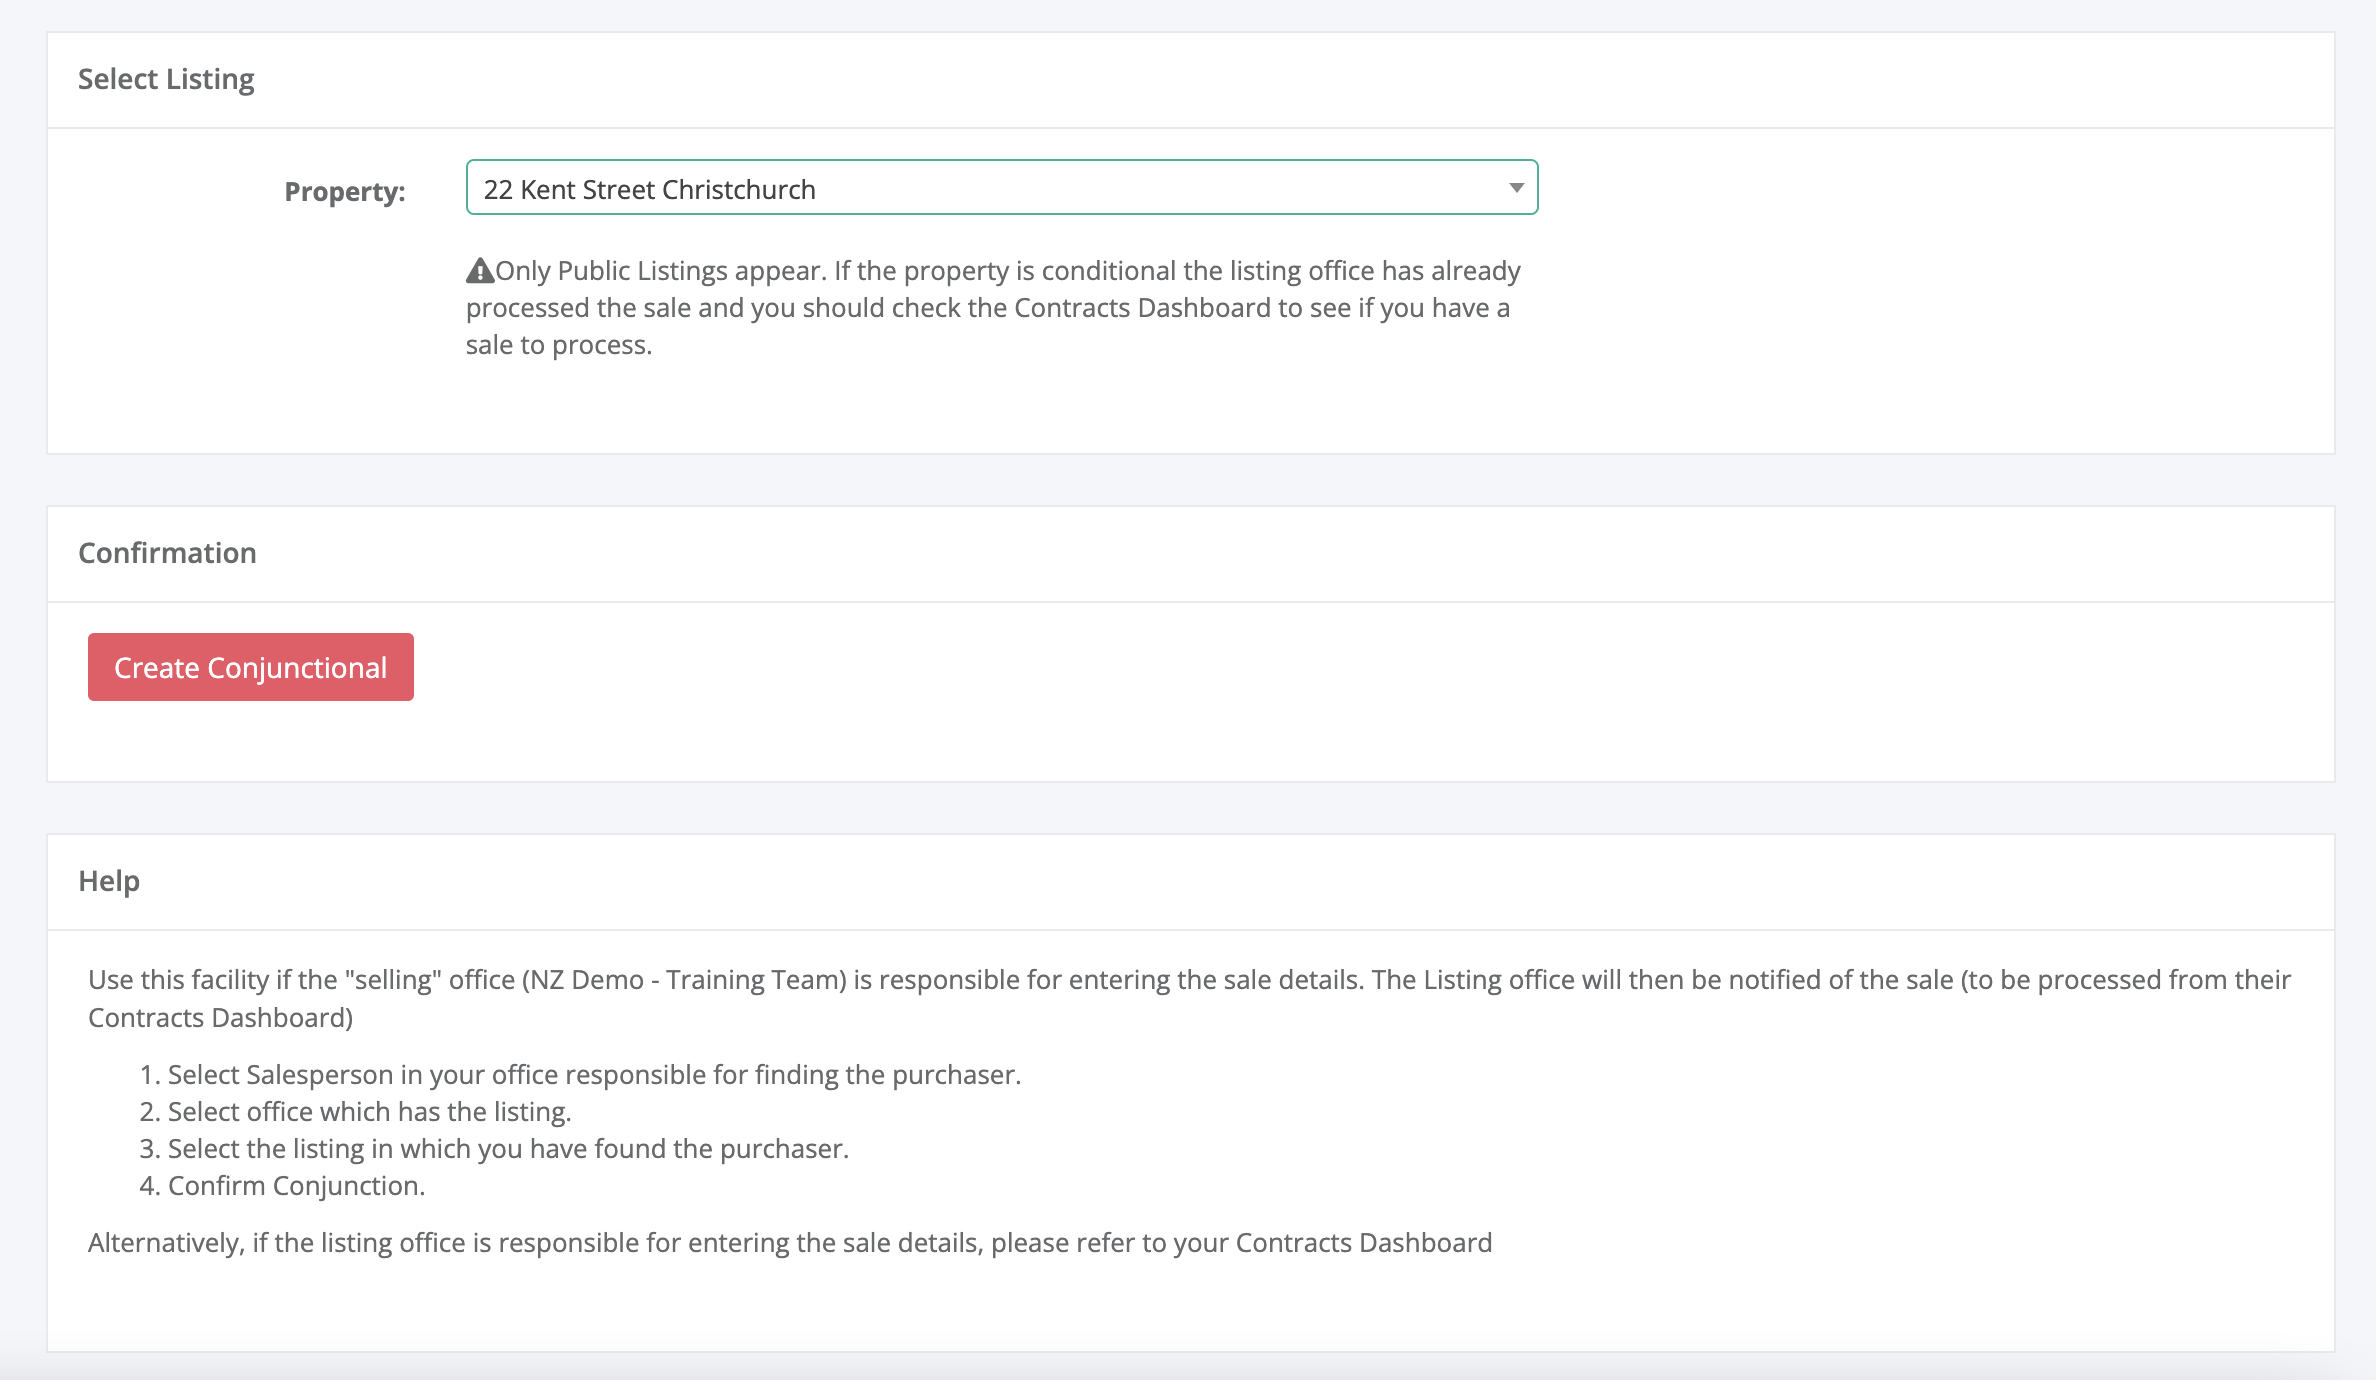The width and height of the screenshot is (2376, 1380).
Task: Click help step 4 Confirm Conjunction
Action: [x=296, y=1186]
